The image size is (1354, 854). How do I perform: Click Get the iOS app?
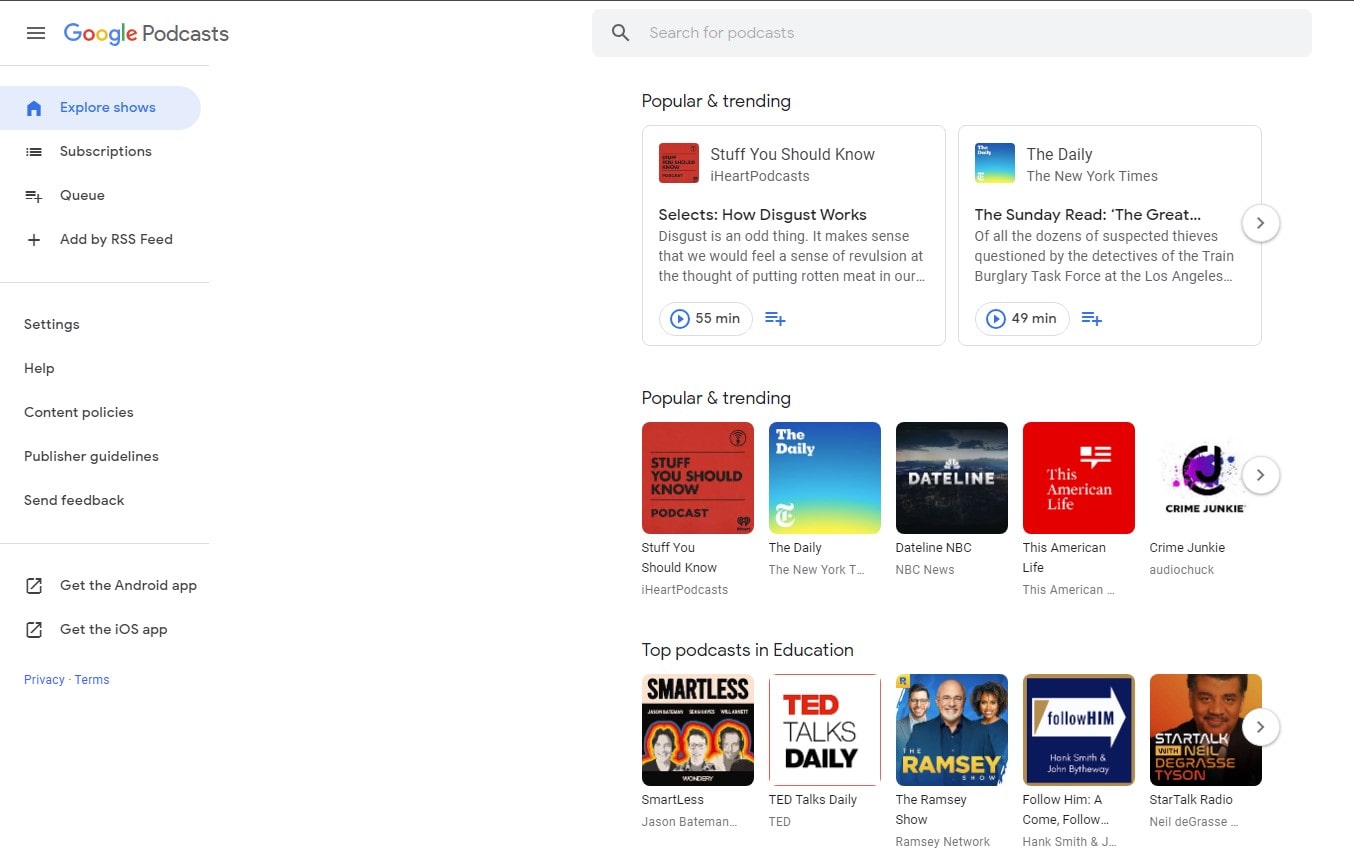(x=113, y=630)
